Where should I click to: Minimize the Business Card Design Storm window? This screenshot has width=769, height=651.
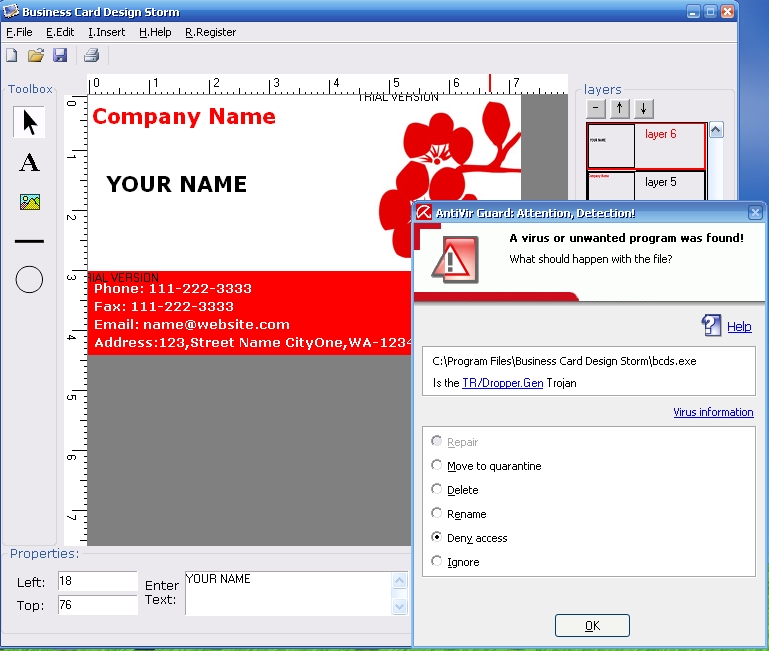[x=693, y=11]
